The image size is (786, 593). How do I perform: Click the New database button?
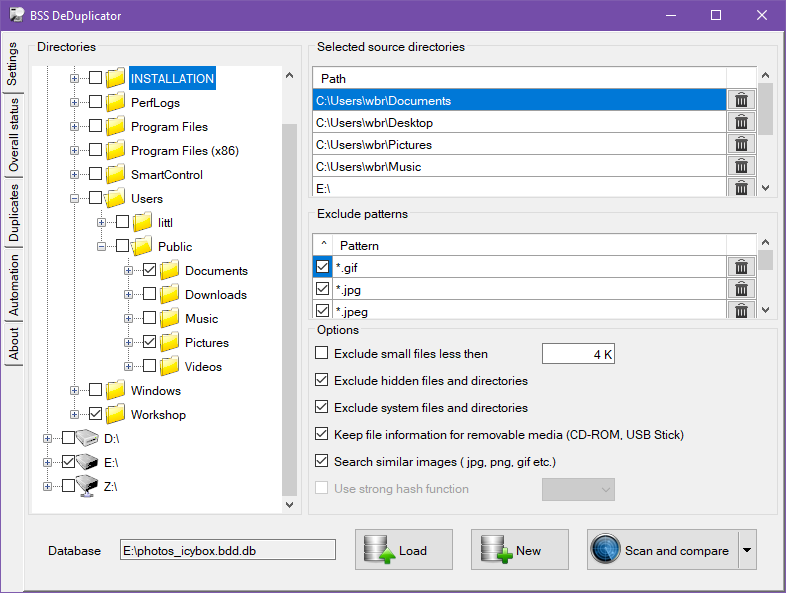519,550
